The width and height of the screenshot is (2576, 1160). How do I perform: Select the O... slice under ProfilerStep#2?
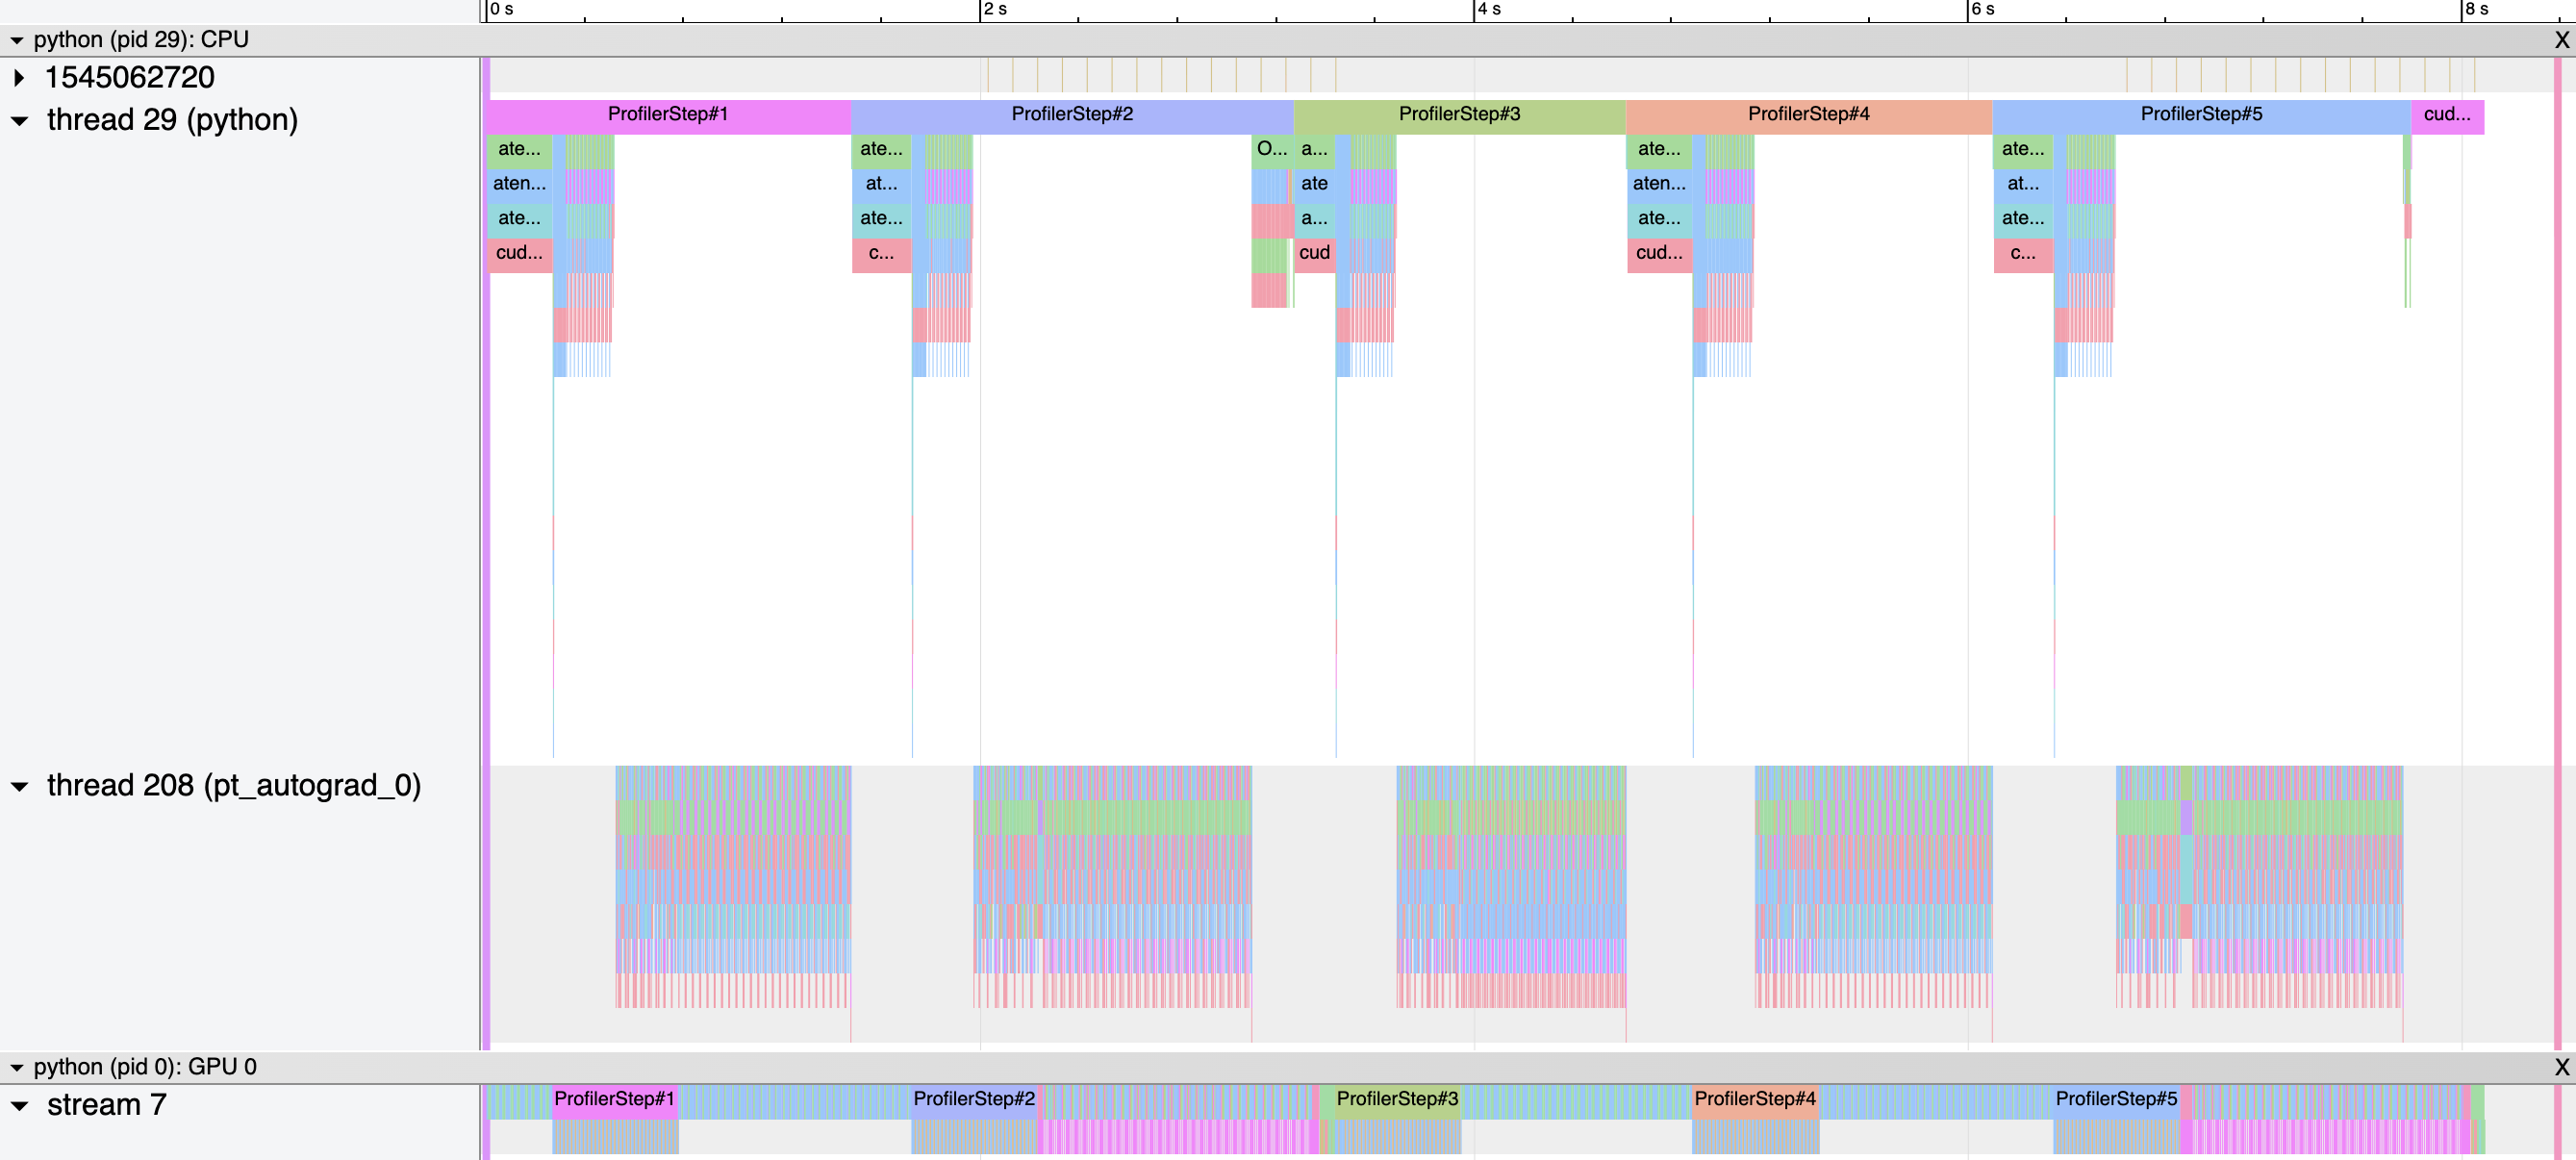pos(1271,150)
